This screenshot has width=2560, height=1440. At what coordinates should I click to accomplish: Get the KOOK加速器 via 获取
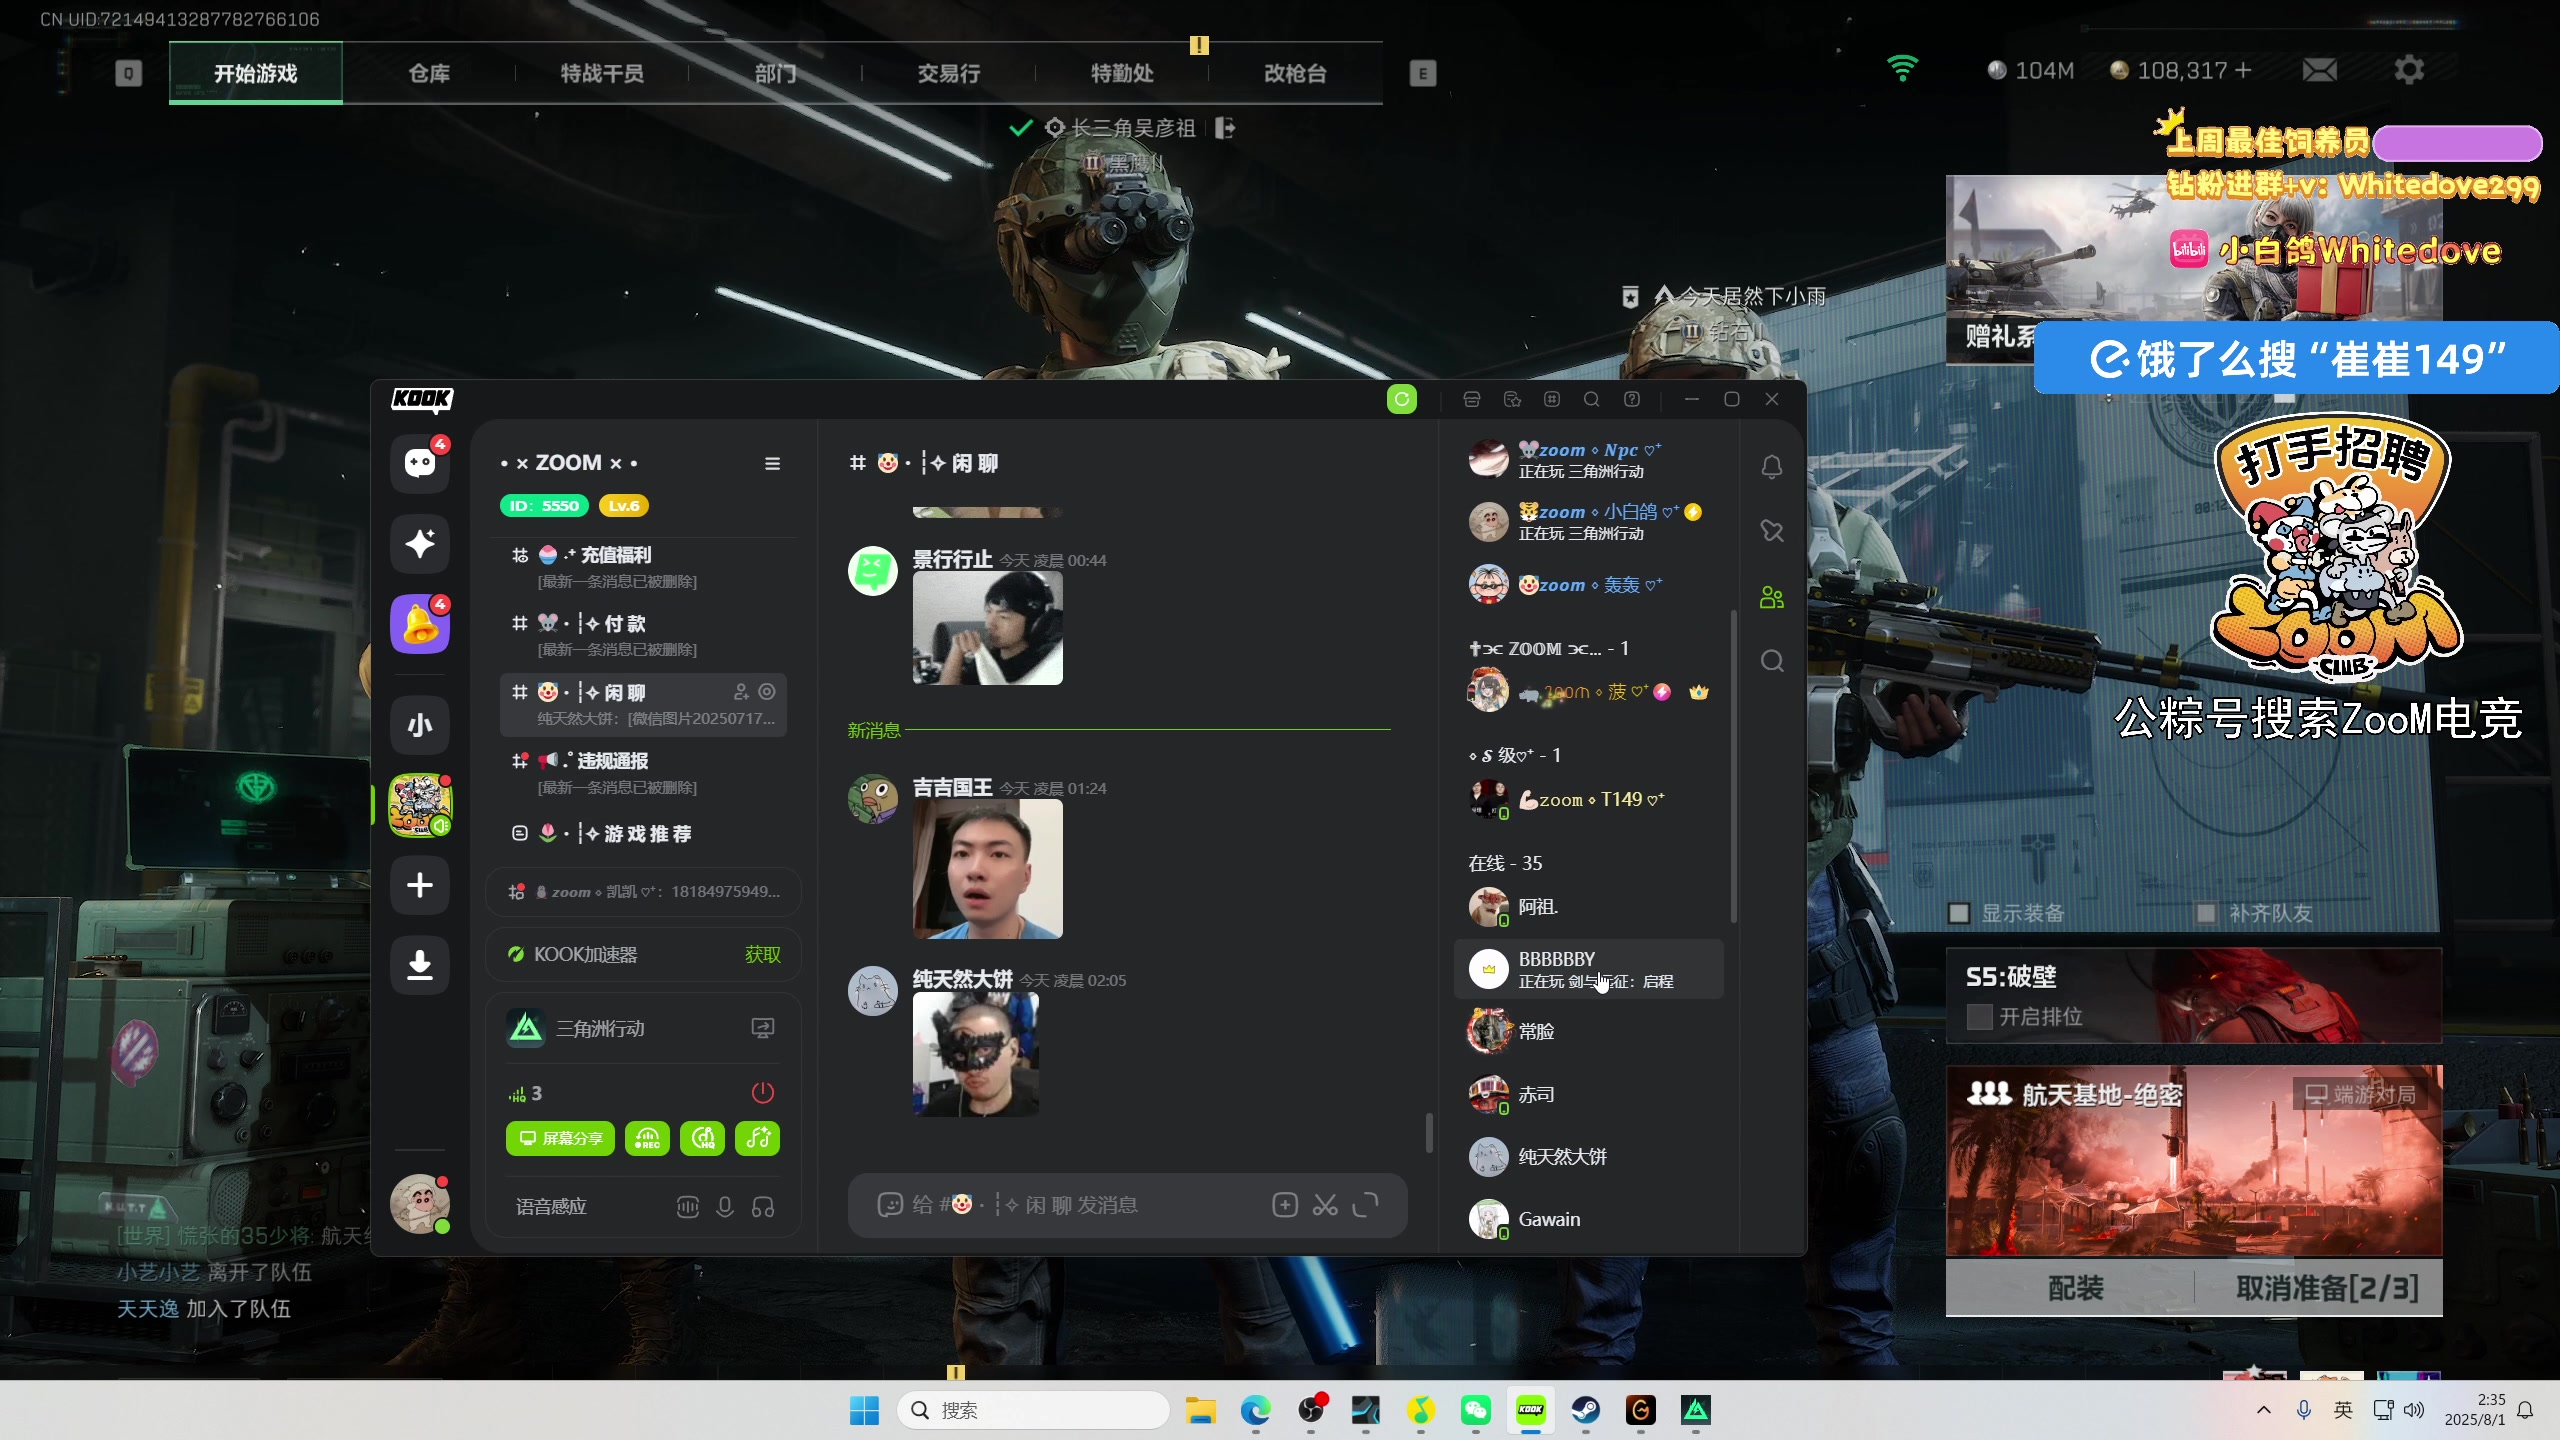tap(763, 955)
